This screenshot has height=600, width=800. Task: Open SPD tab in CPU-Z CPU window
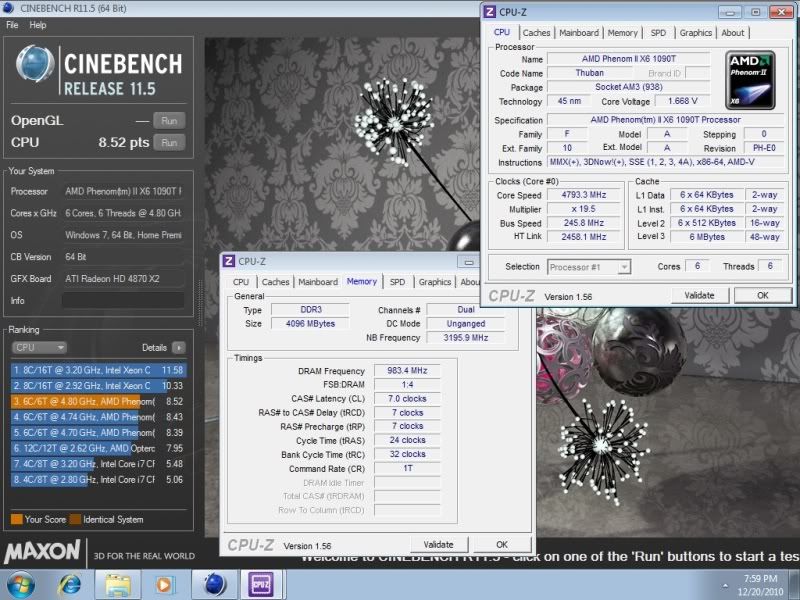tap(658, 33)
